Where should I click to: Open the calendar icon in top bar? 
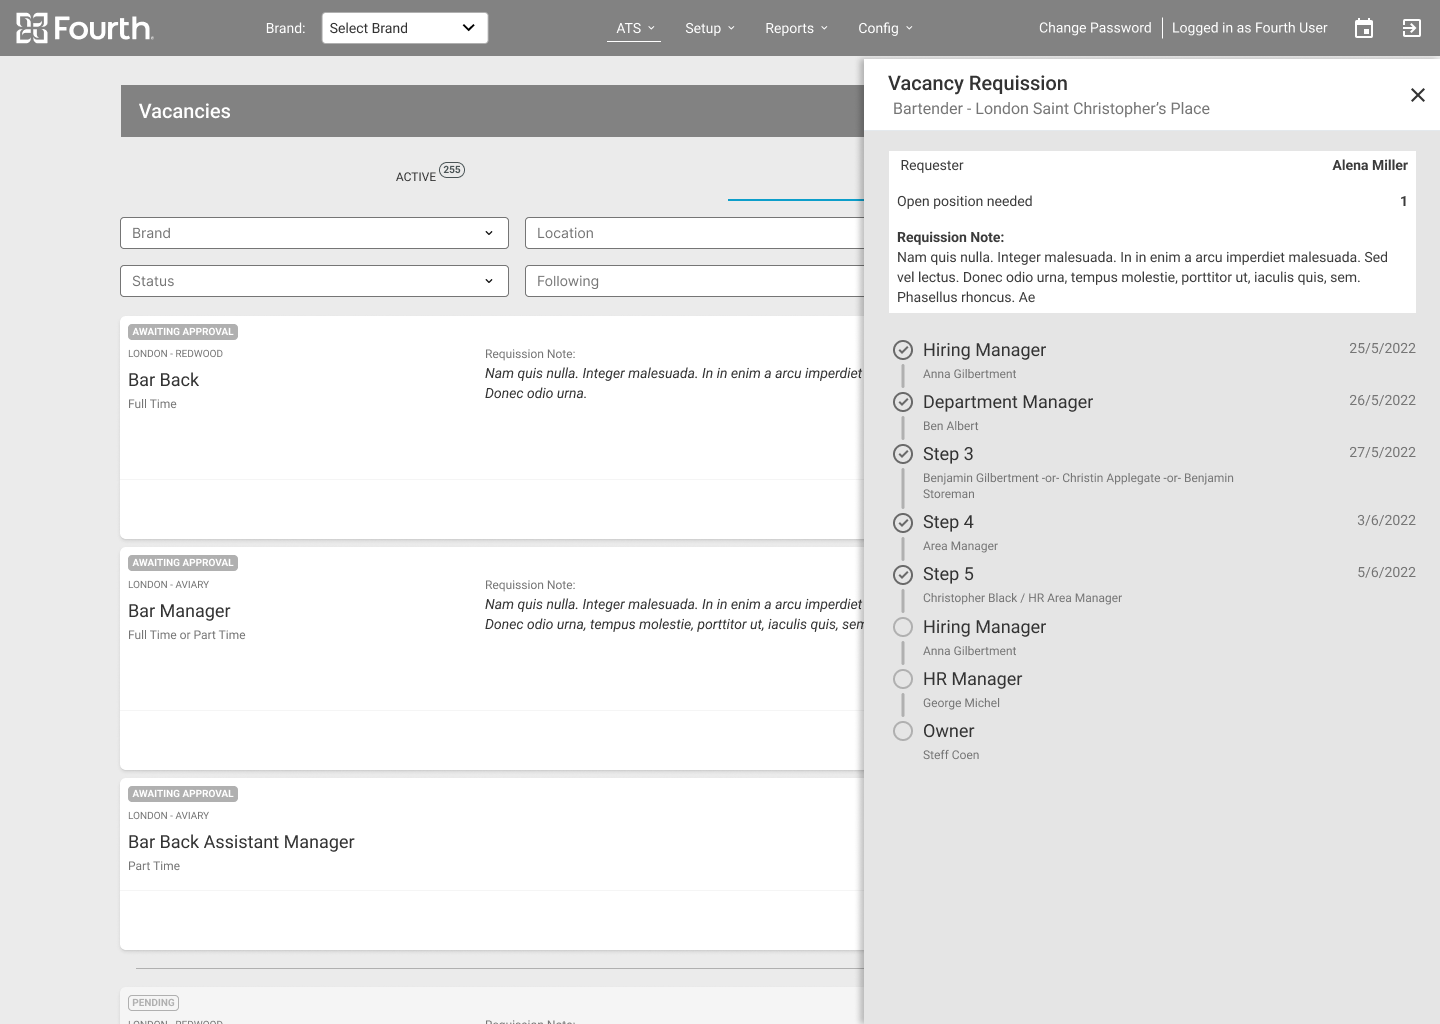(1364, 28)
